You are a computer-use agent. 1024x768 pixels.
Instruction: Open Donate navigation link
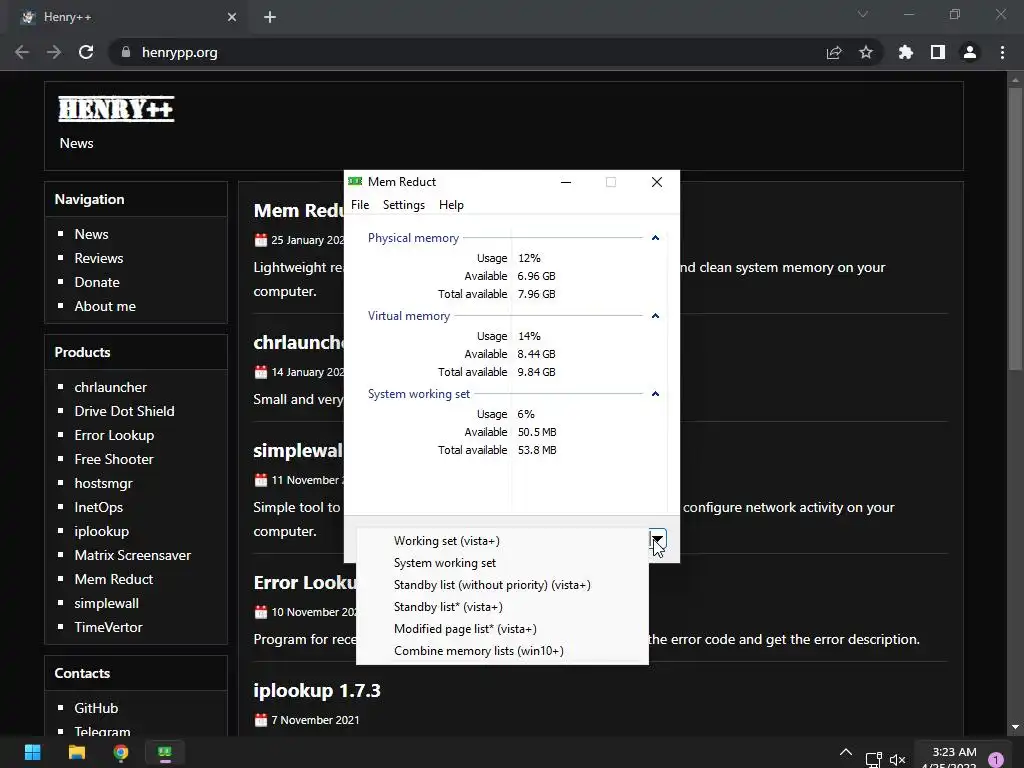[x=97, y=282]
